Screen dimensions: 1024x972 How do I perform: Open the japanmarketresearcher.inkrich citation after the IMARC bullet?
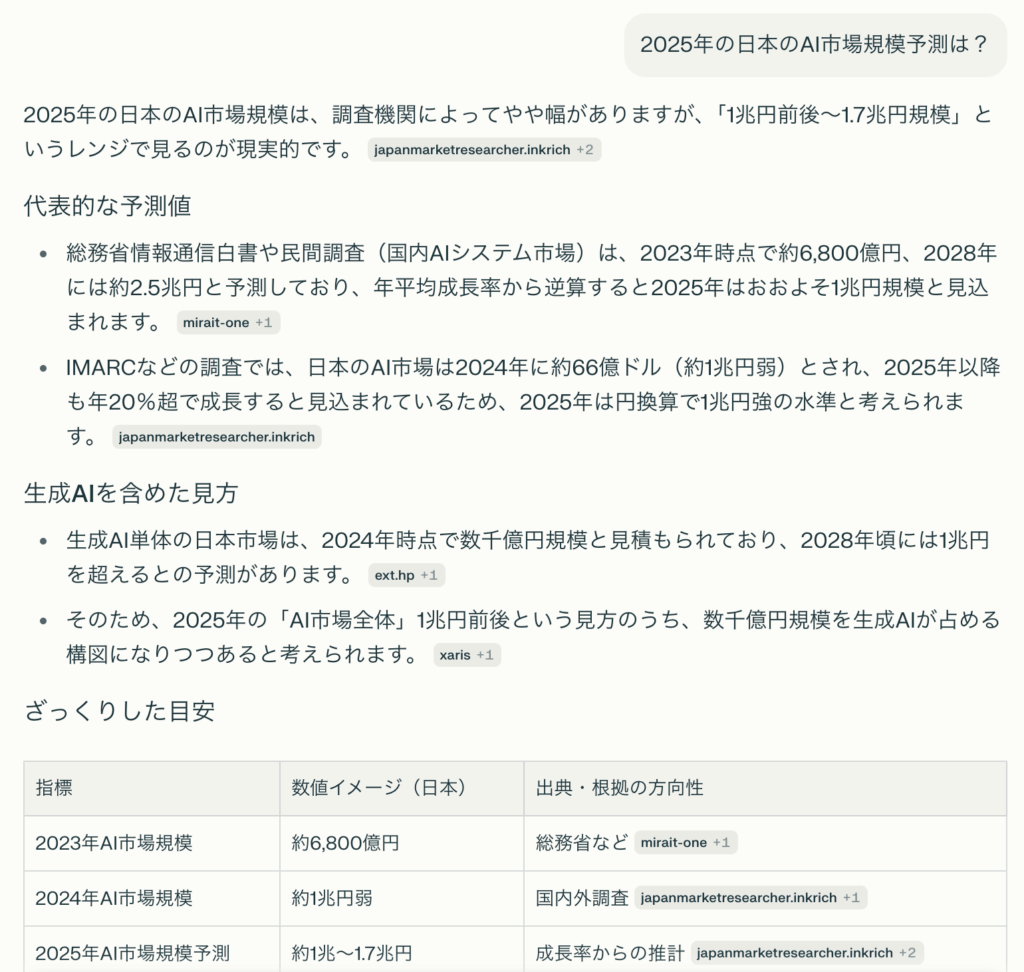[216, 437]
